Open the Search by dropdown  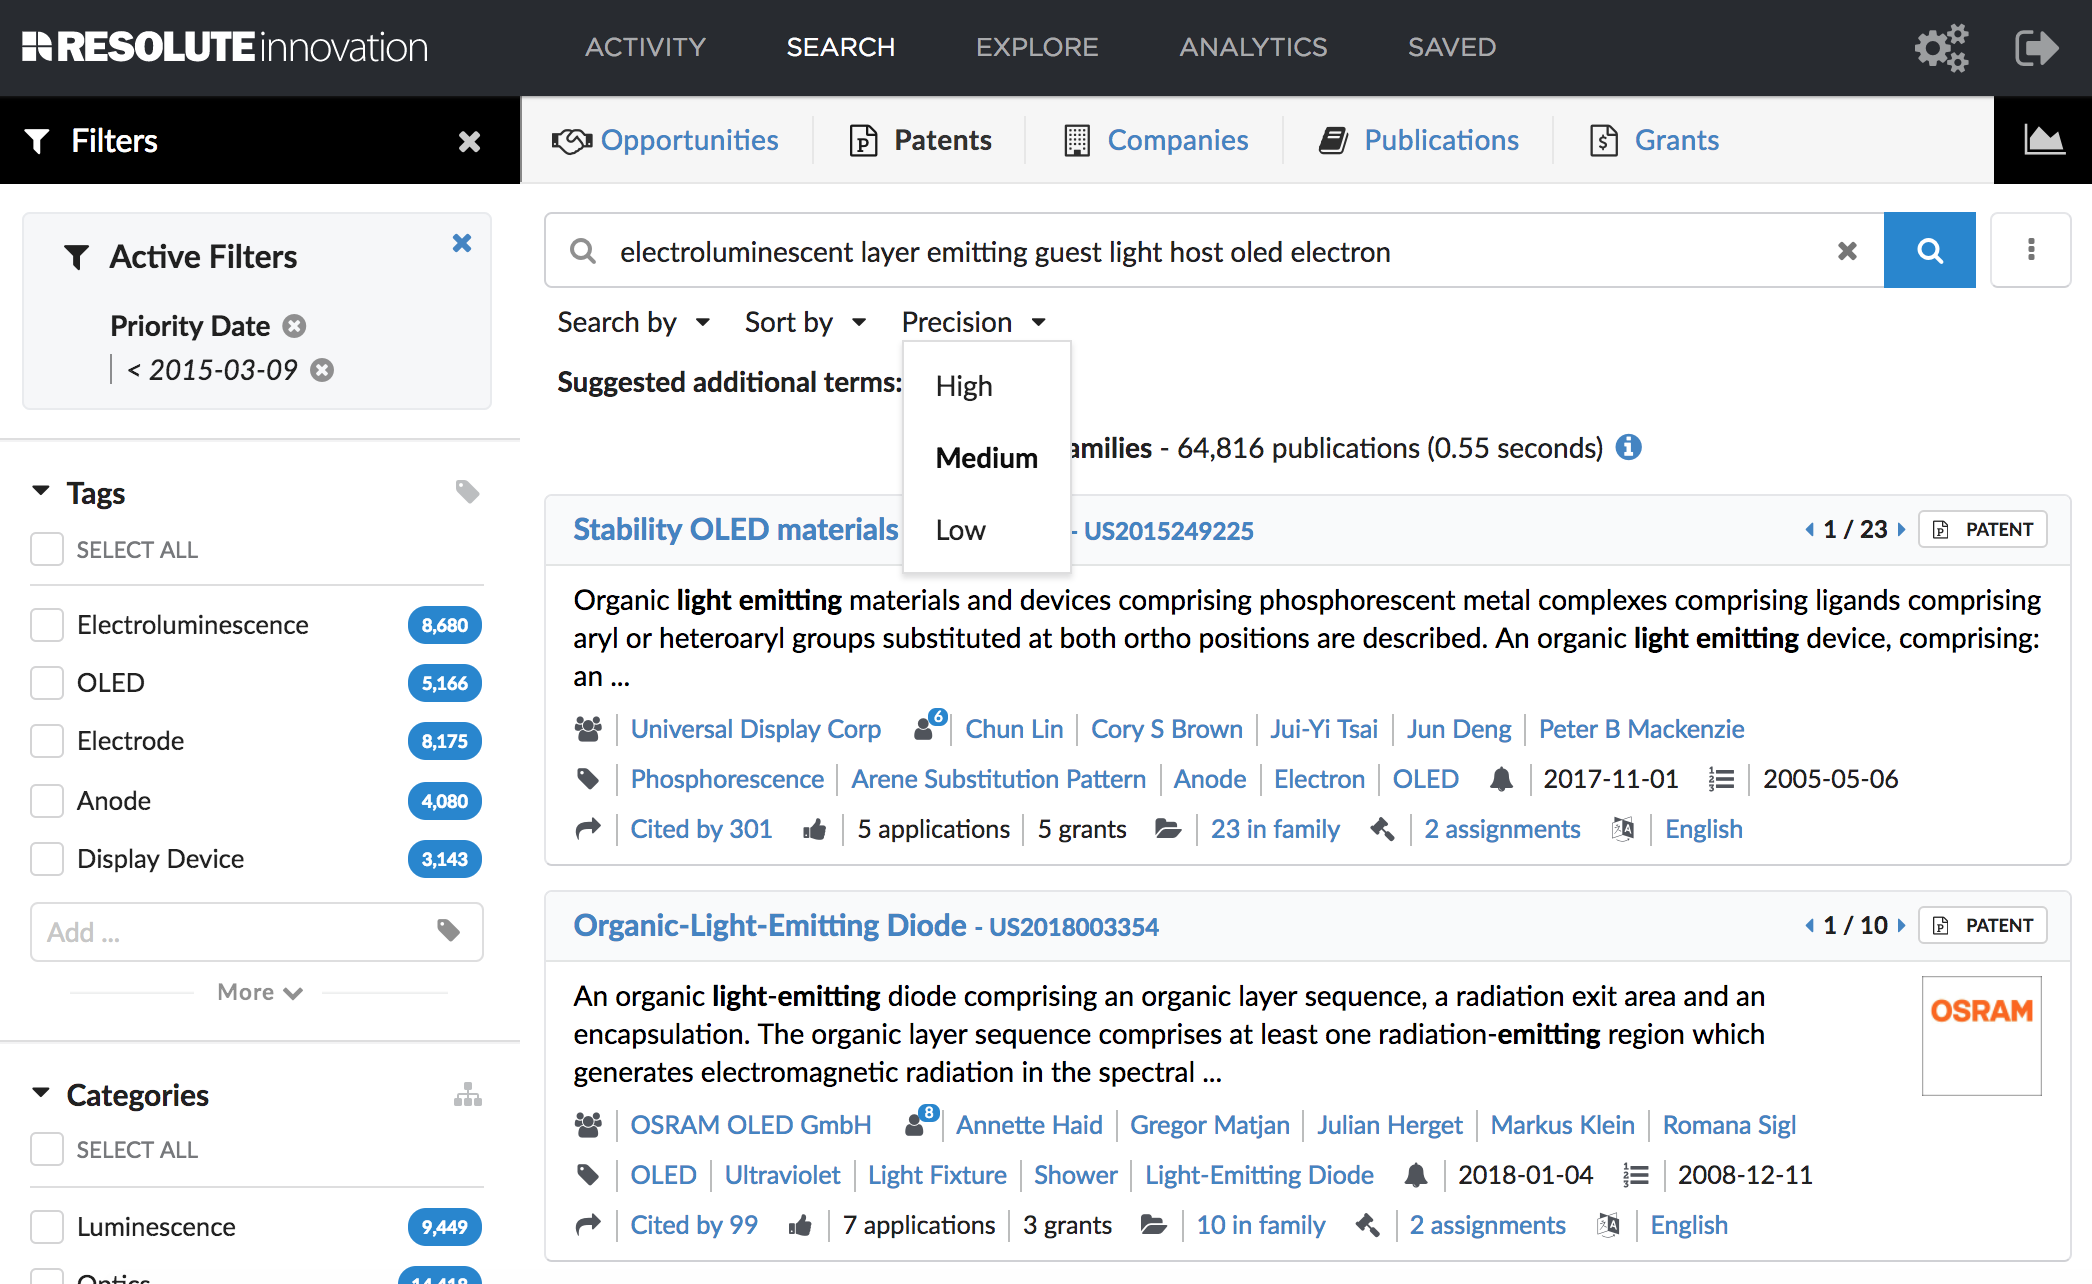click(634, 322)
